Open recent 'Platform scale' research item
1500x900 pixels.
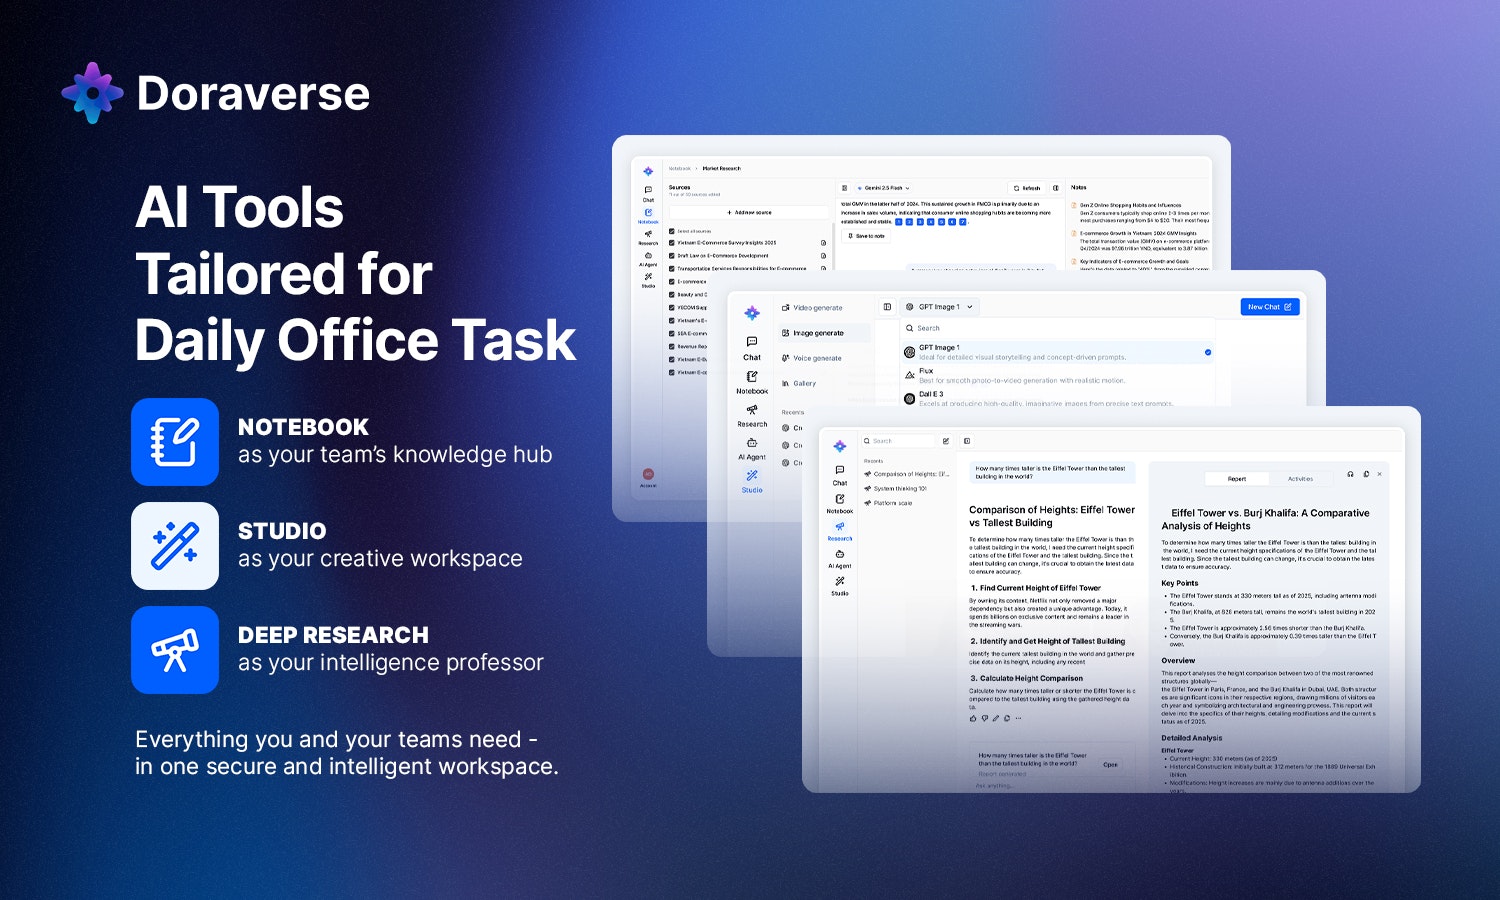pos(889,503)
